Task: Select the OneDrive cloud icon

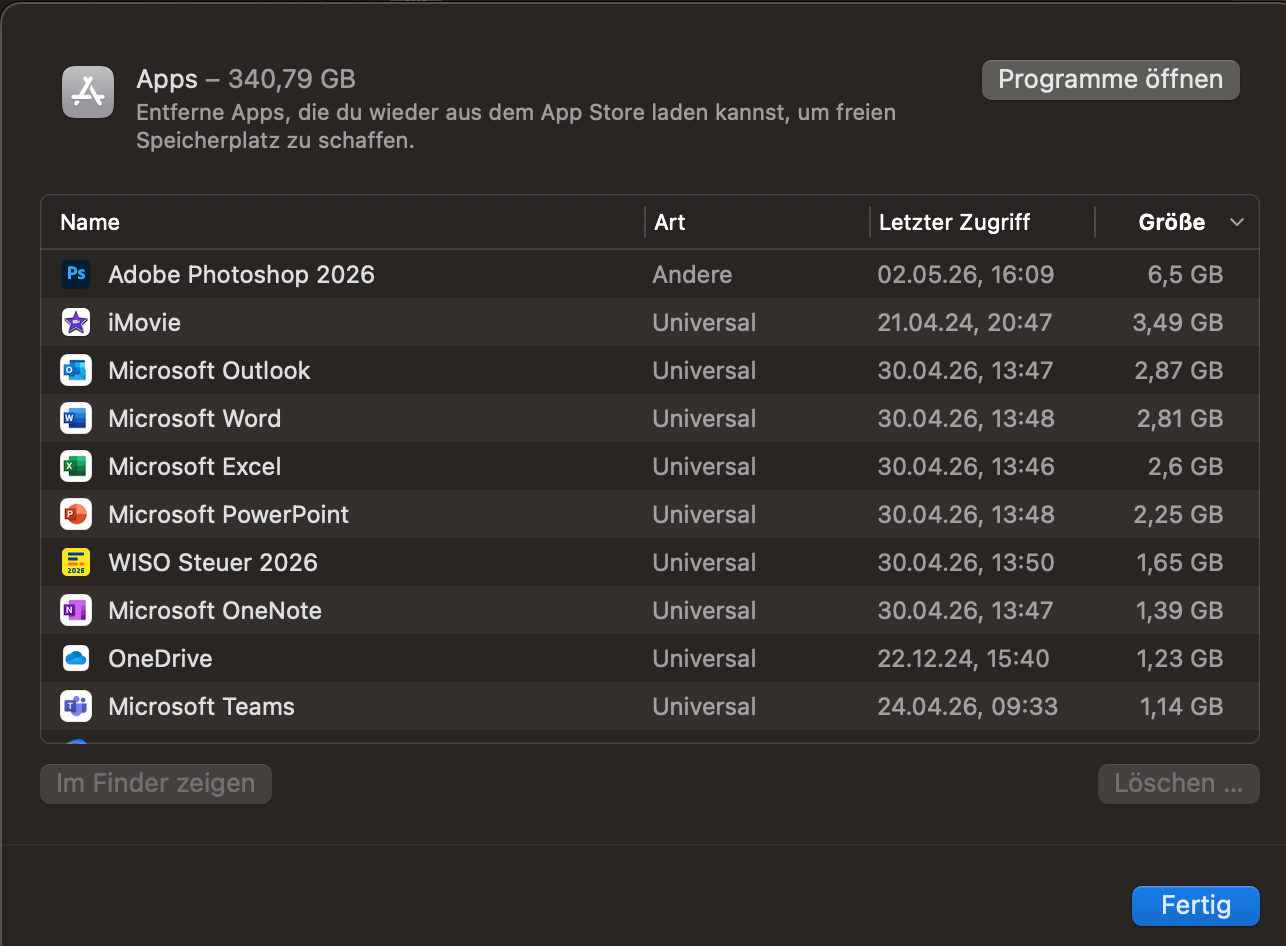Action: pos(76,658)
